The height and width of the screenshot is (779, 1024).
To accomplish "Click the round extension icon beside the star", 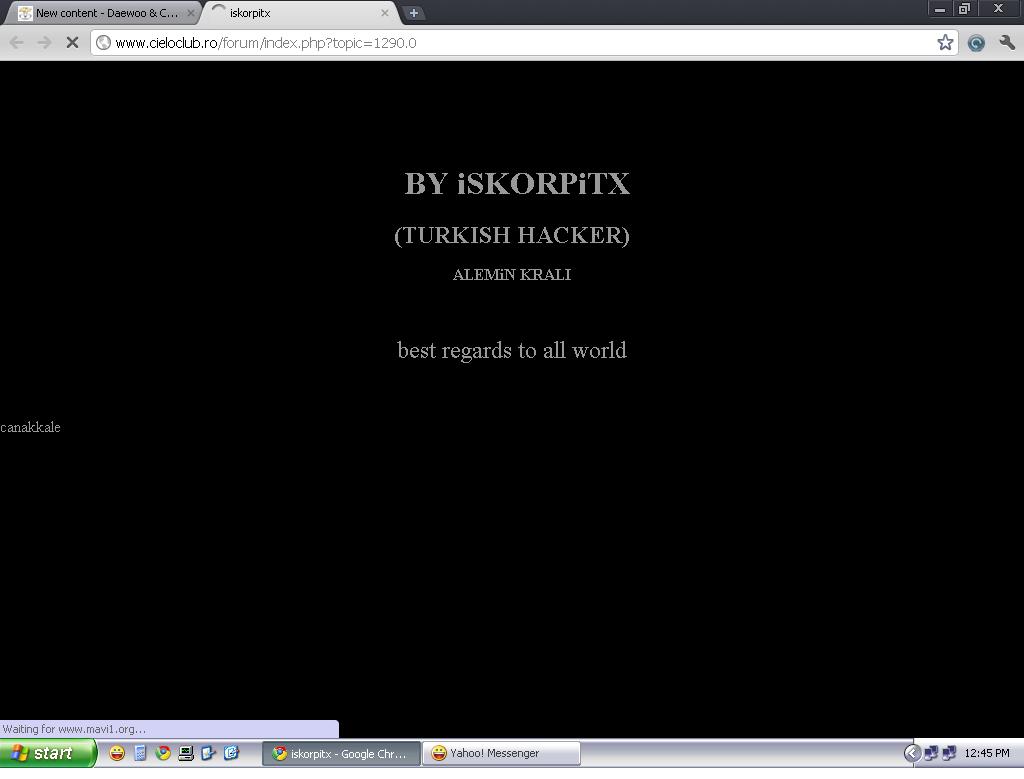I will (x=976, y=42).
